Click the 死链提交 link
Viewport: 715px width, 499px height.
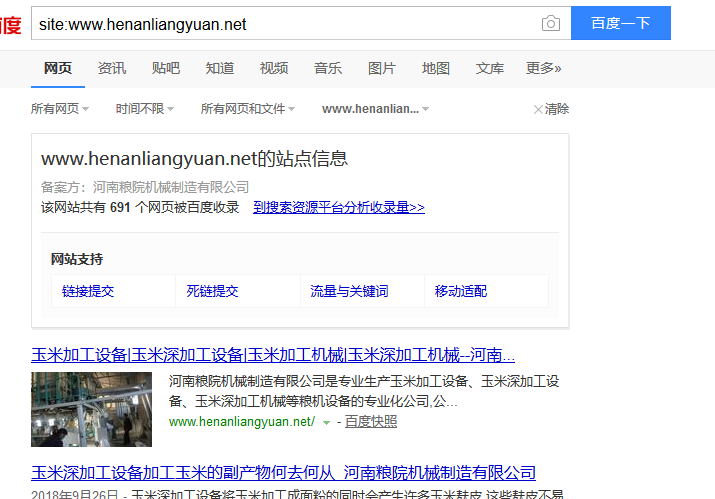click(x=212, y=291)
